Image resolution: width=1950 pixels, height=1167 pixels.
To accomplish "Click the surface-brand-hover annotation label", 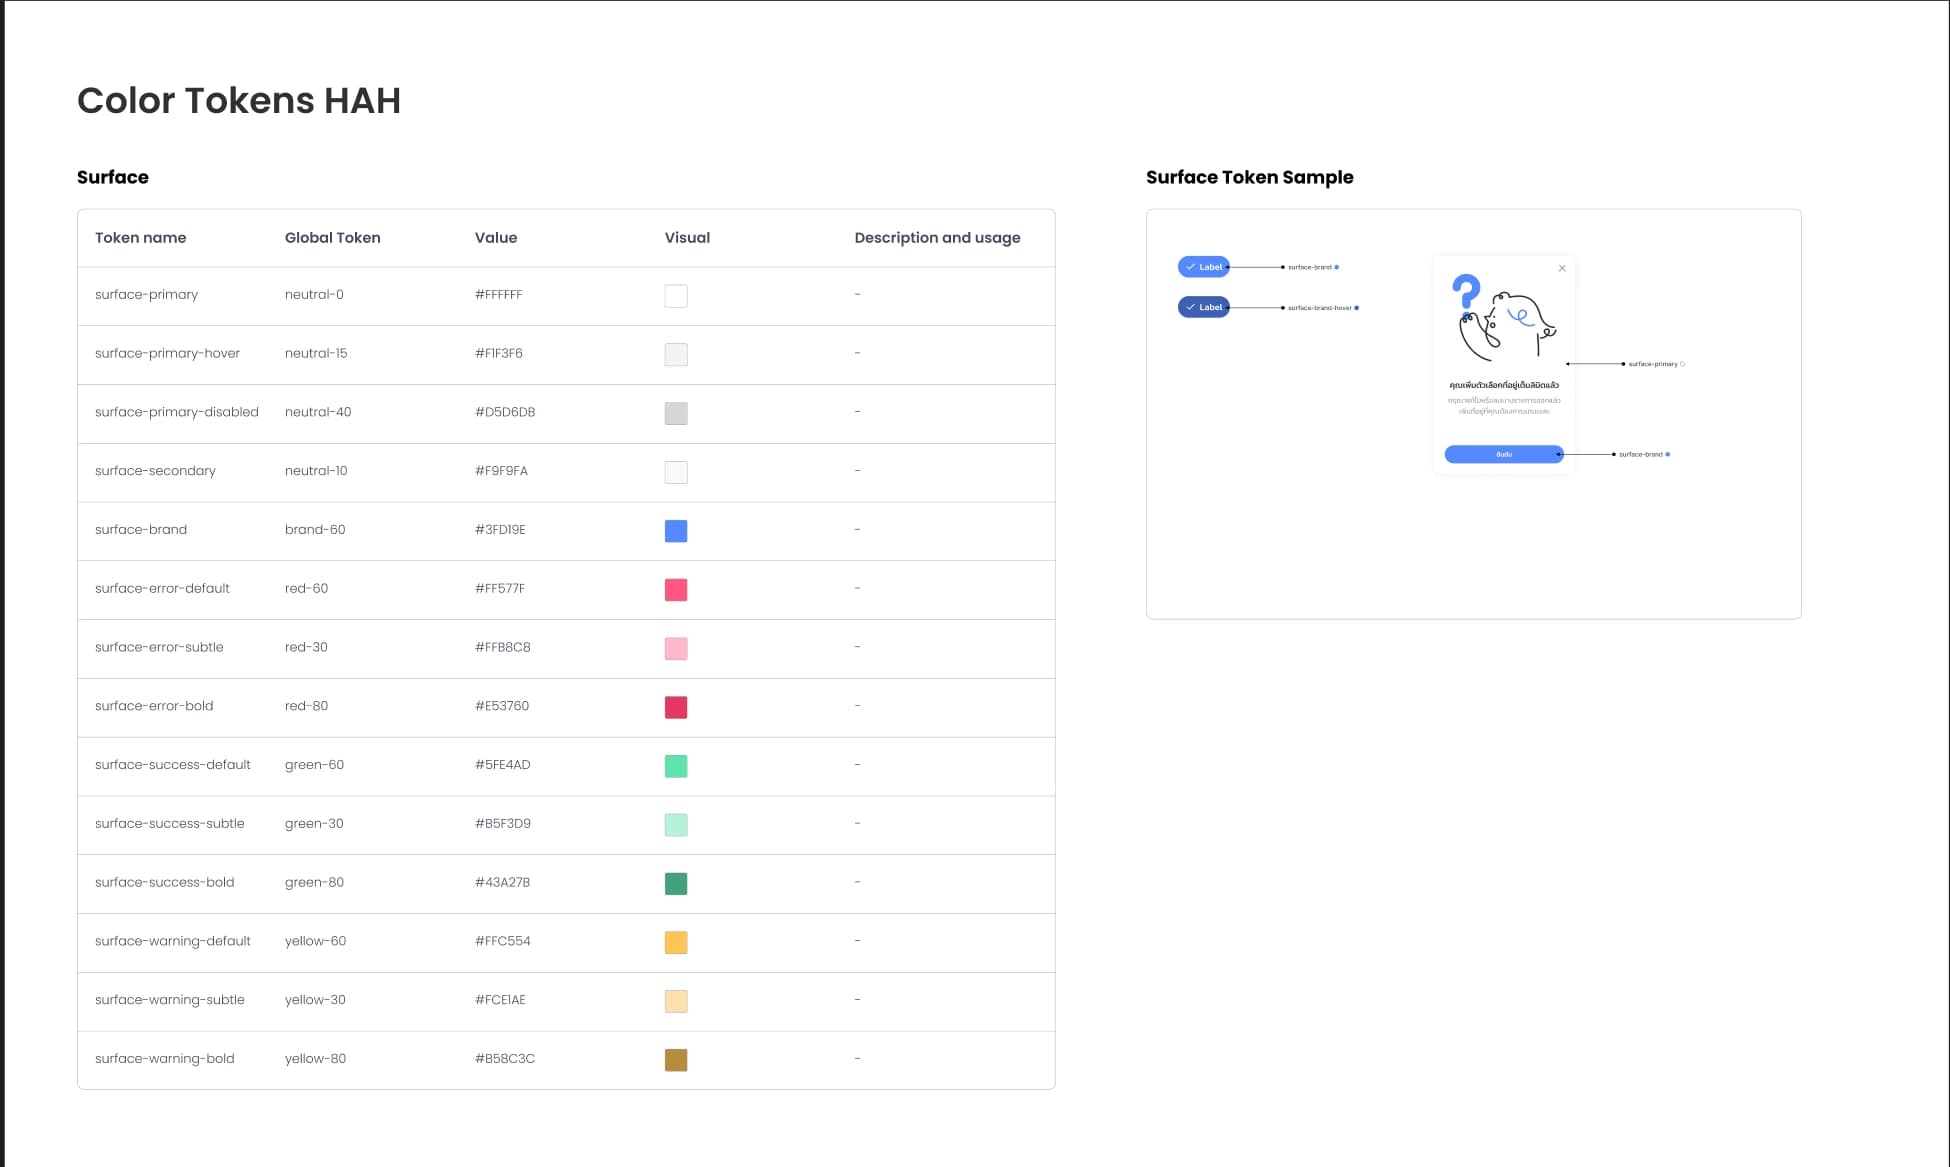I will click(x=1320, y=308).
